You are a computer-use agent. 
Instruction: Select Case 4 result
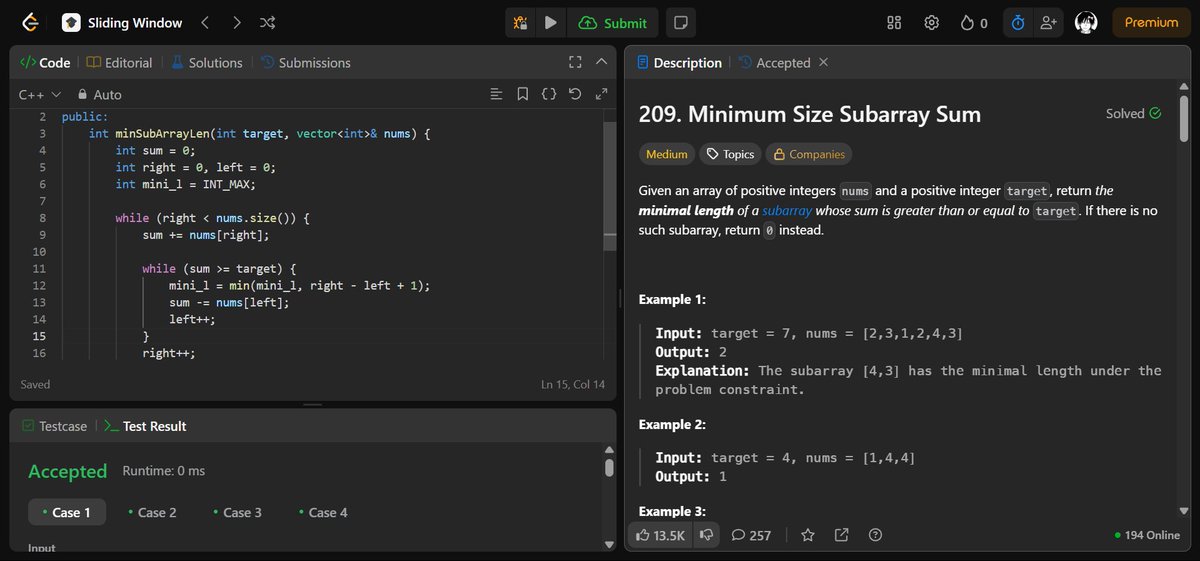[x=322, y=512]
